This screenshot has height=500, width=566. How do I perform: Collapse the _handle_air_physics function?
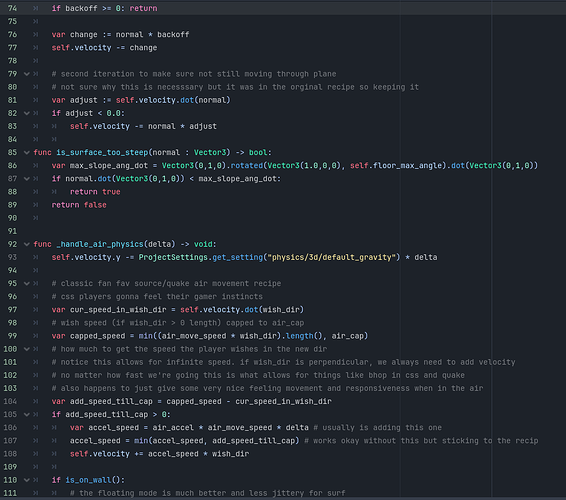pos(27,244)
